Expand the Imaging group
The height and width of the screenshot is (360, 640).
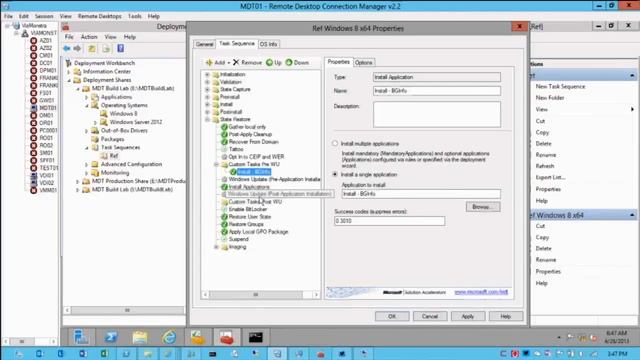click(216, 247)
